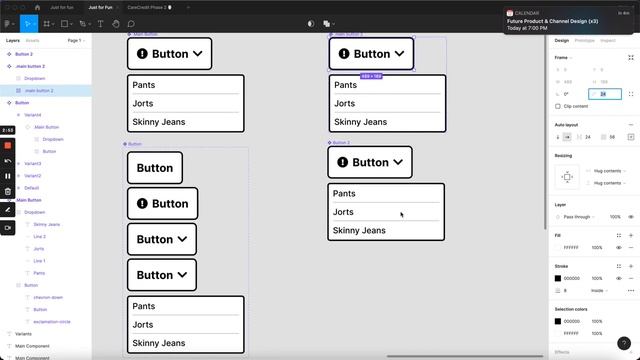The image size is (640, 360).
Task: Click the white fill color swatch
Action: pos(558,247)
